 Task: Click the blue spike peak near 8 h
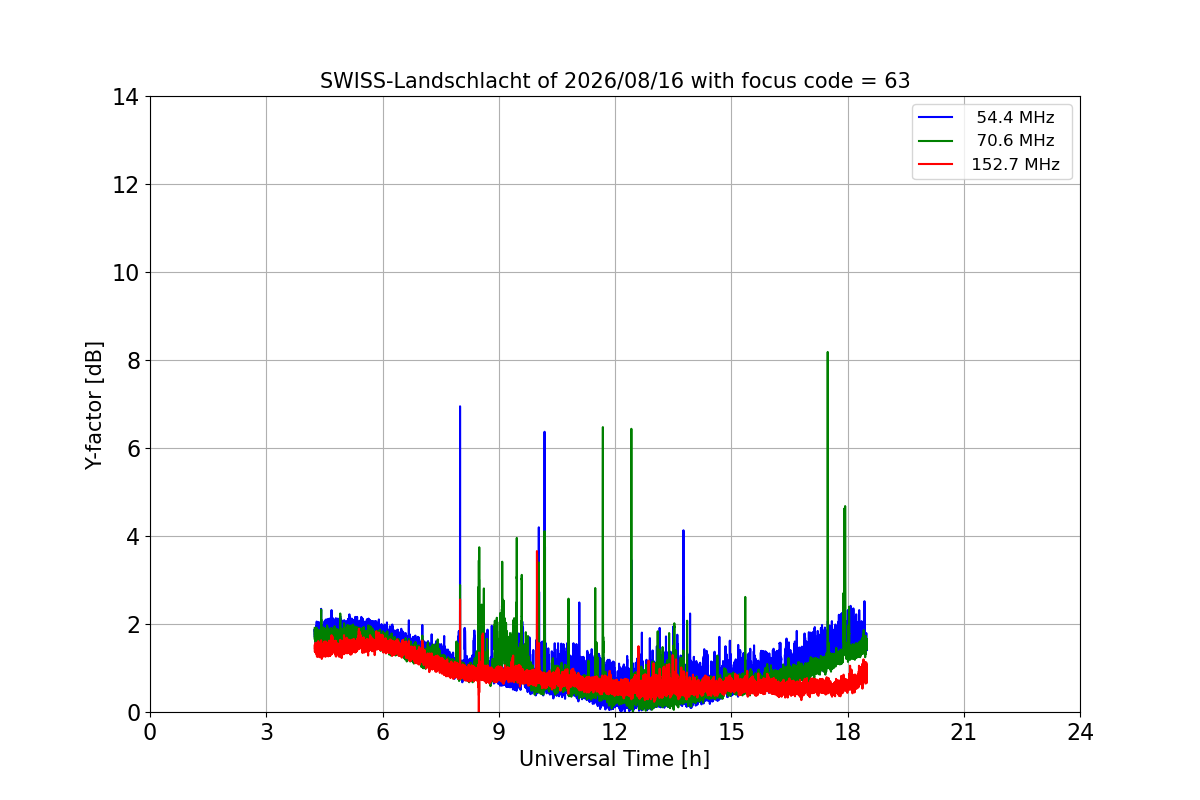pyautogui.click(x=460, y=408)
